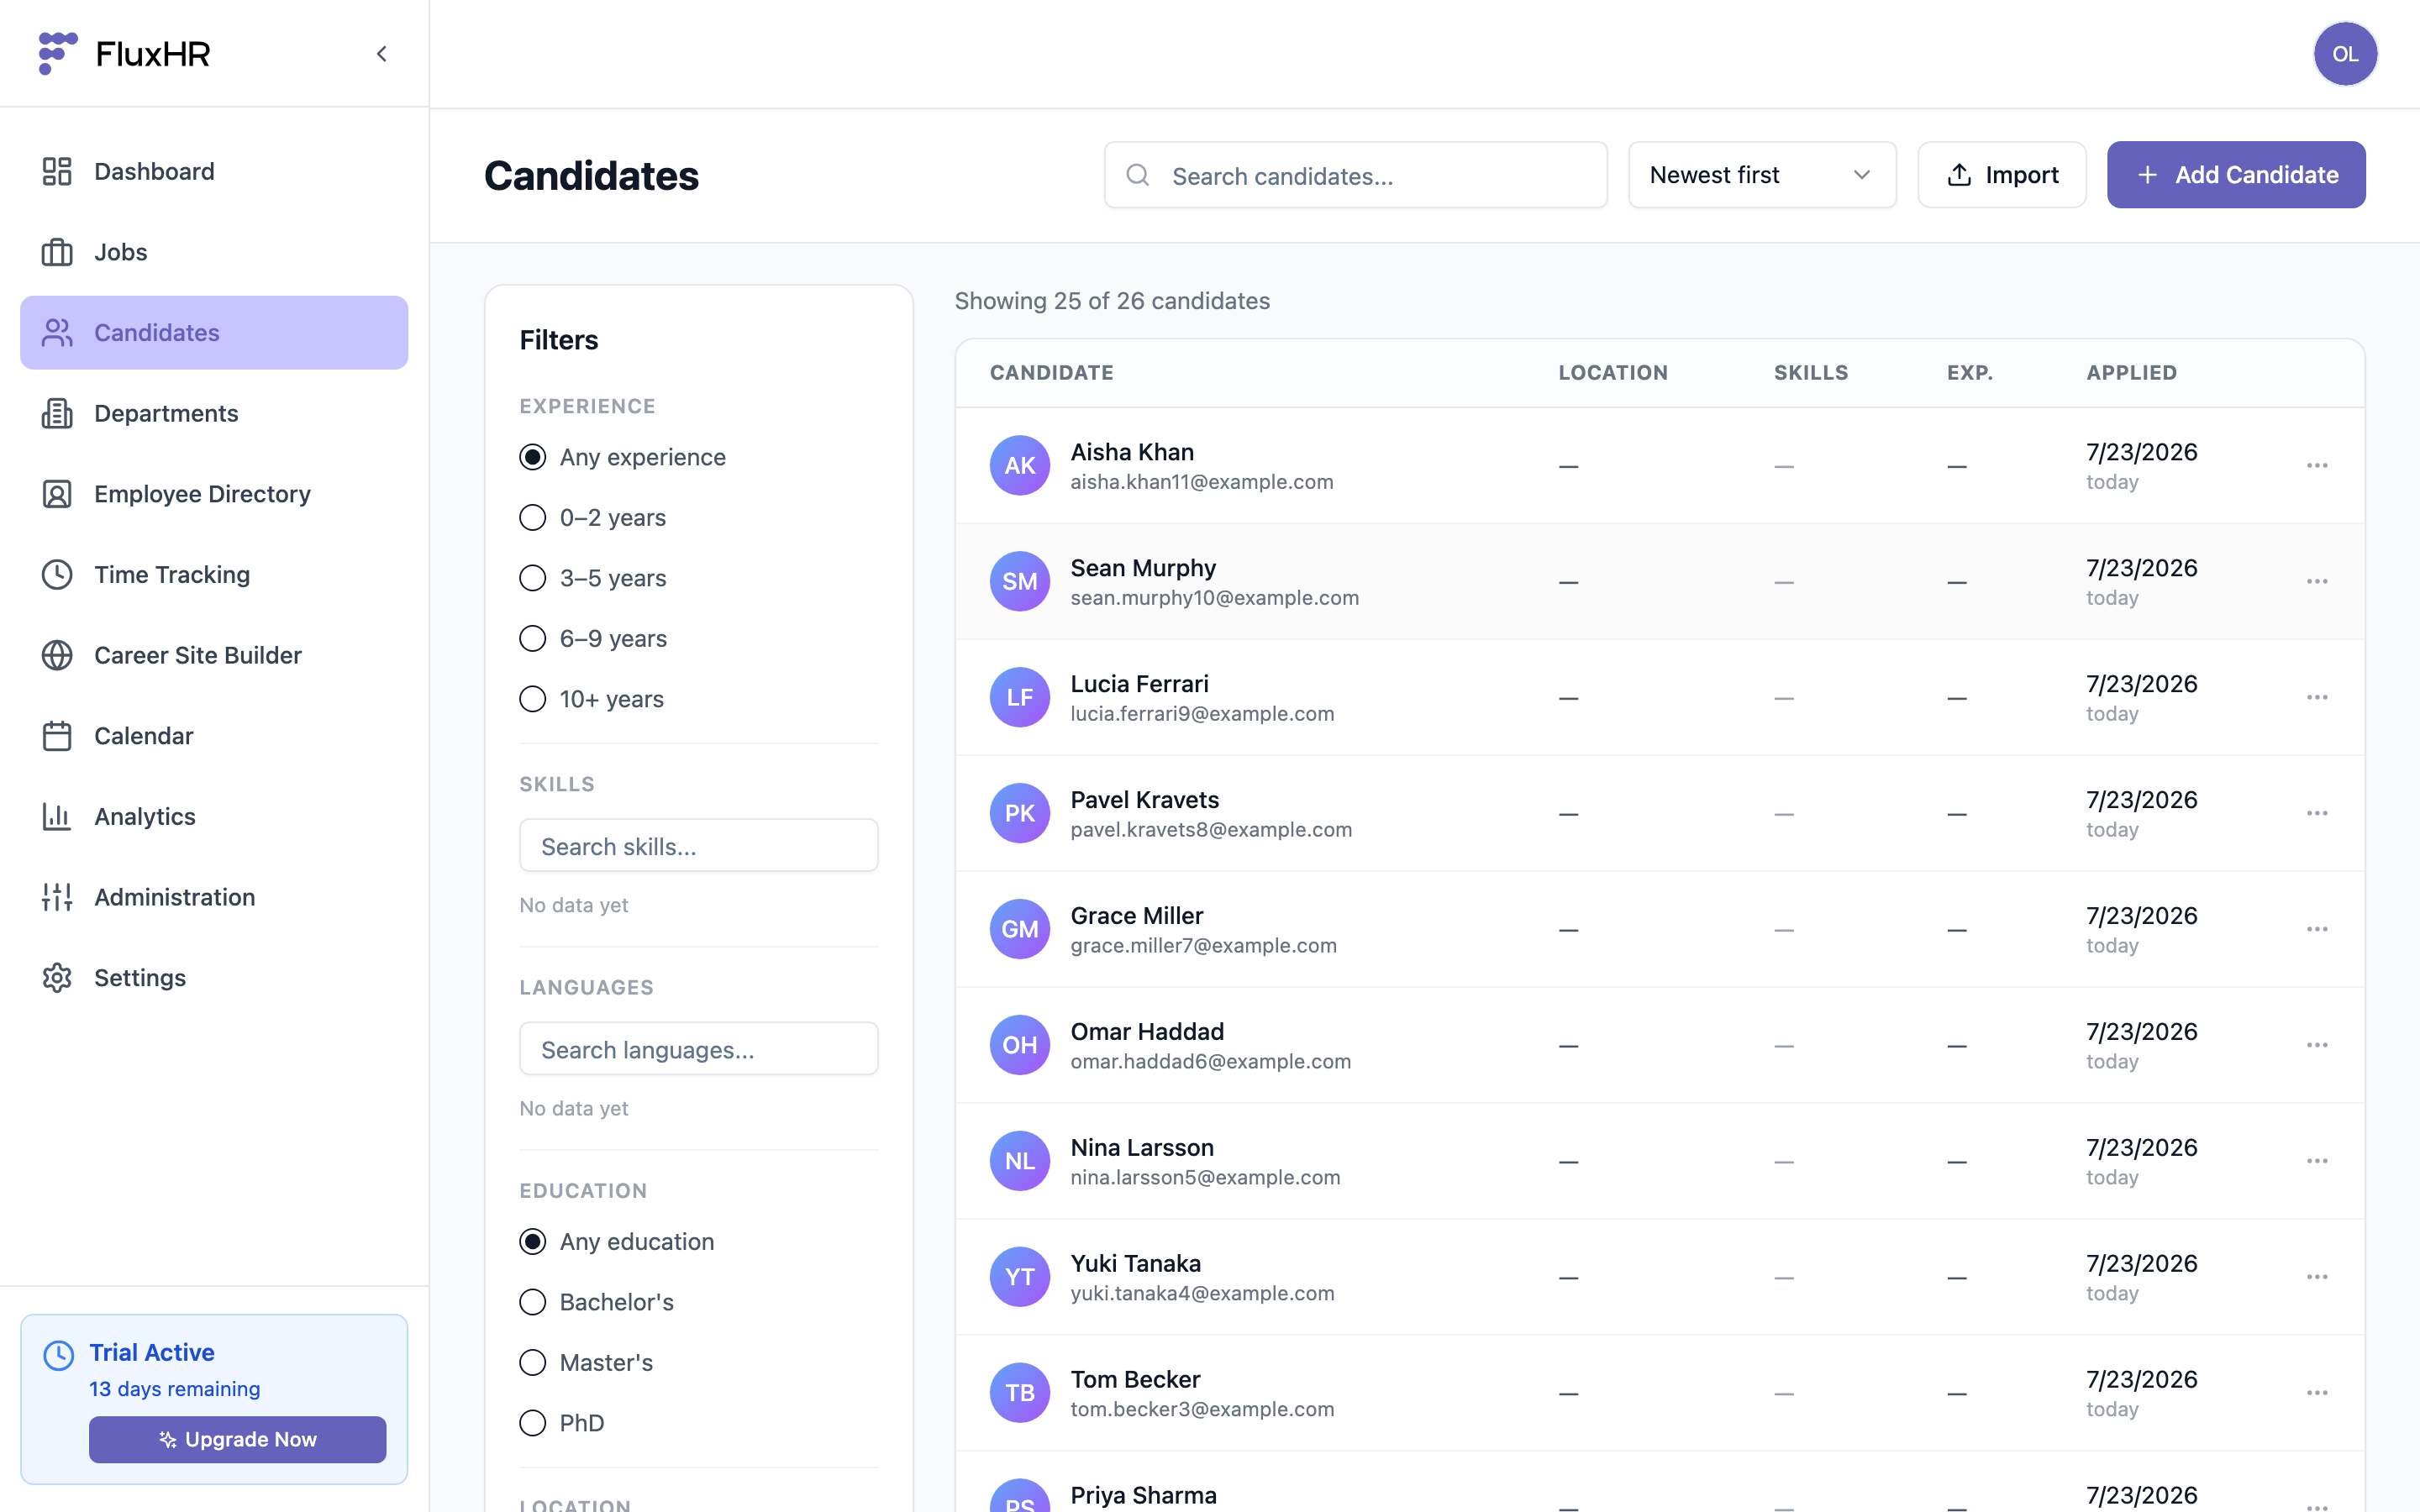Click the YT avatar for Yuki Tanaka

[x=1020, y=1277]
